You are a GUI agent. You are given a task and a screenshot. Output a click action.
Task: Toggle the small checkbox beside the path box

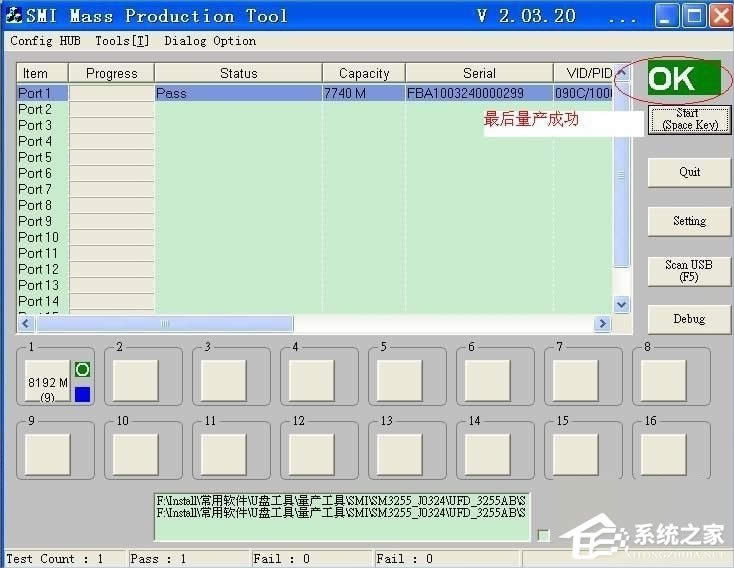pos(543,535)
